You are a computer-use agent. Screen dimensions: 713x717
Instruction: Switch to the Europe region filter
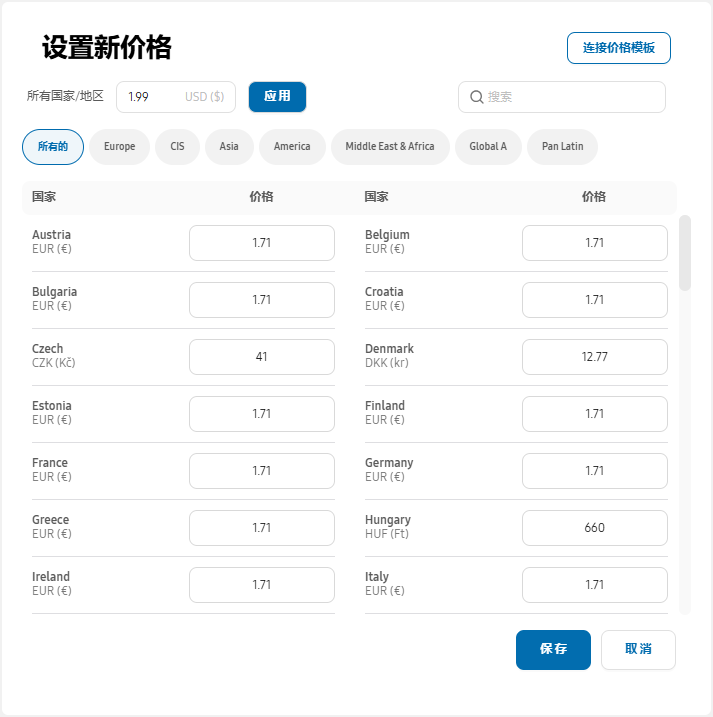[119, 147]
